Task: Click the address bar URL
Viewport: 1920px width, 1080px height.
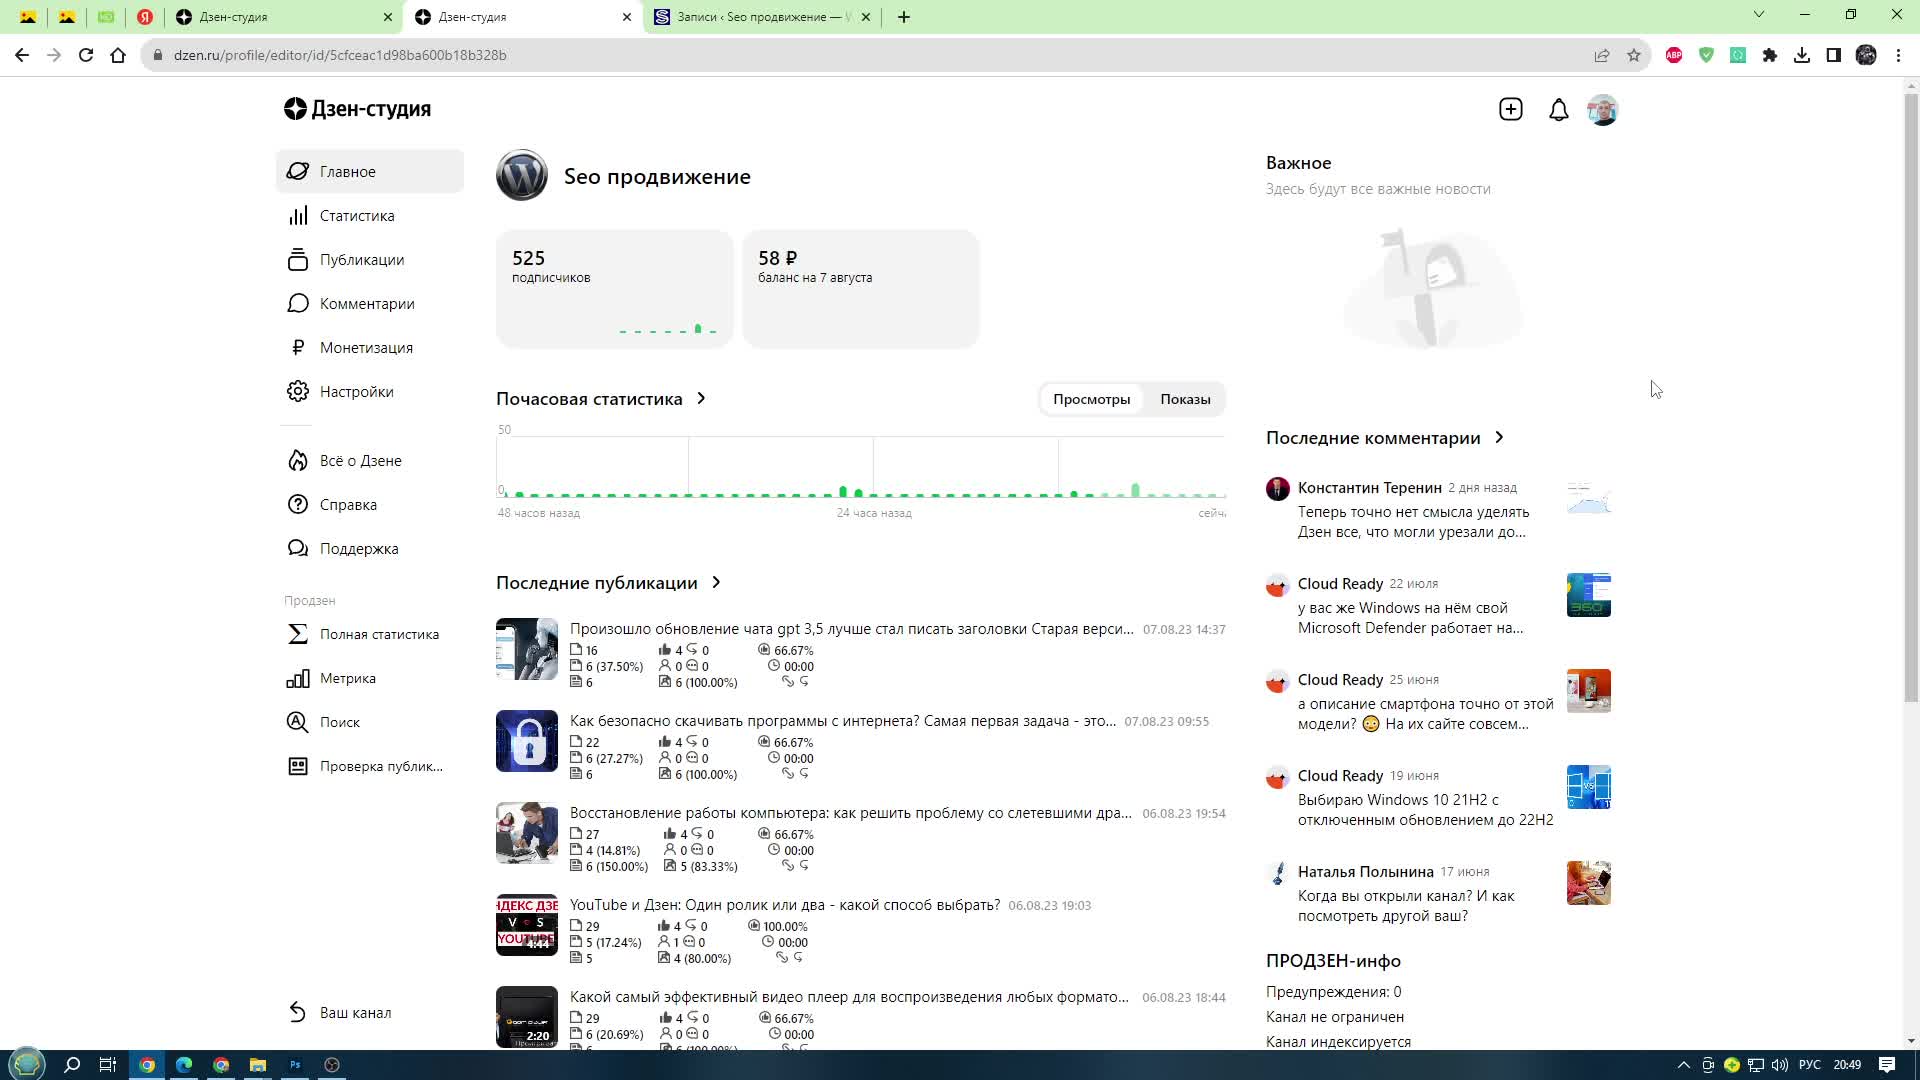Action: 340,55
